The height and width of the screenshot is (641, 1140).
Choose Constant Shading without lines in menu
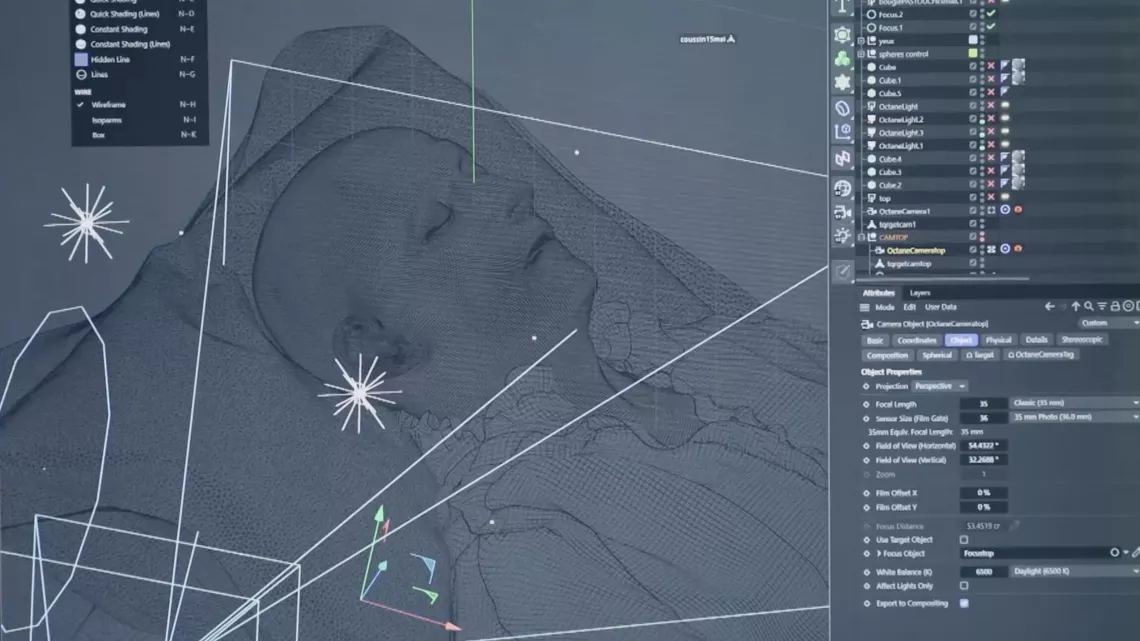(x=119, y=29)
